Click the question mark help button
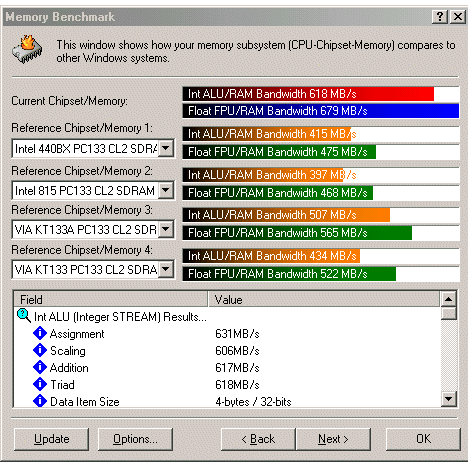 [x=440, y=16]
